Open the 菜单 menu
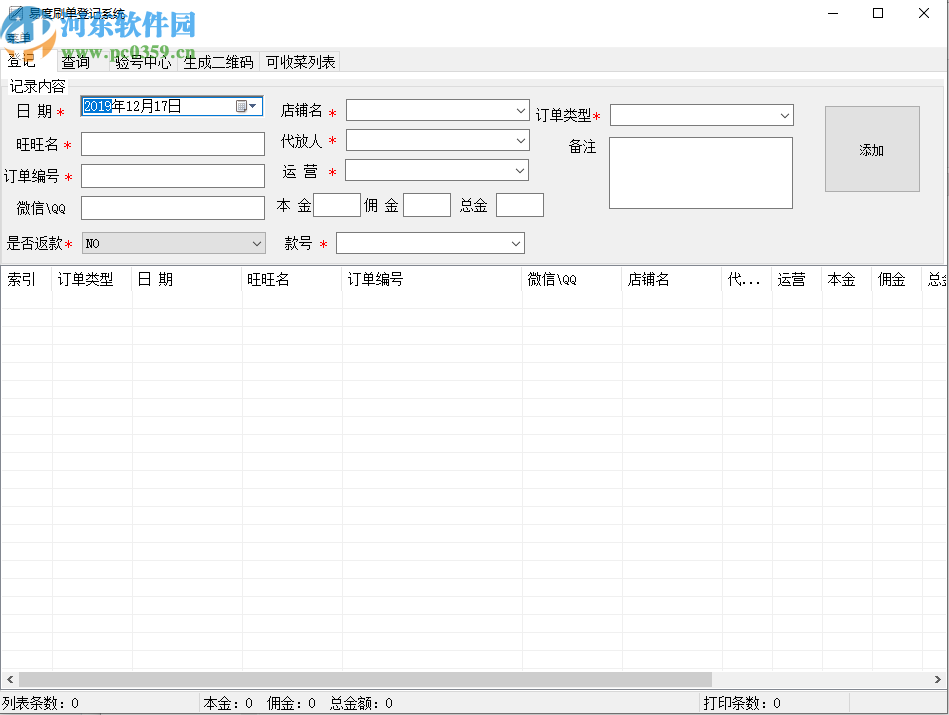The height and width of the screenshot is (715, 949). pos(18,38)
